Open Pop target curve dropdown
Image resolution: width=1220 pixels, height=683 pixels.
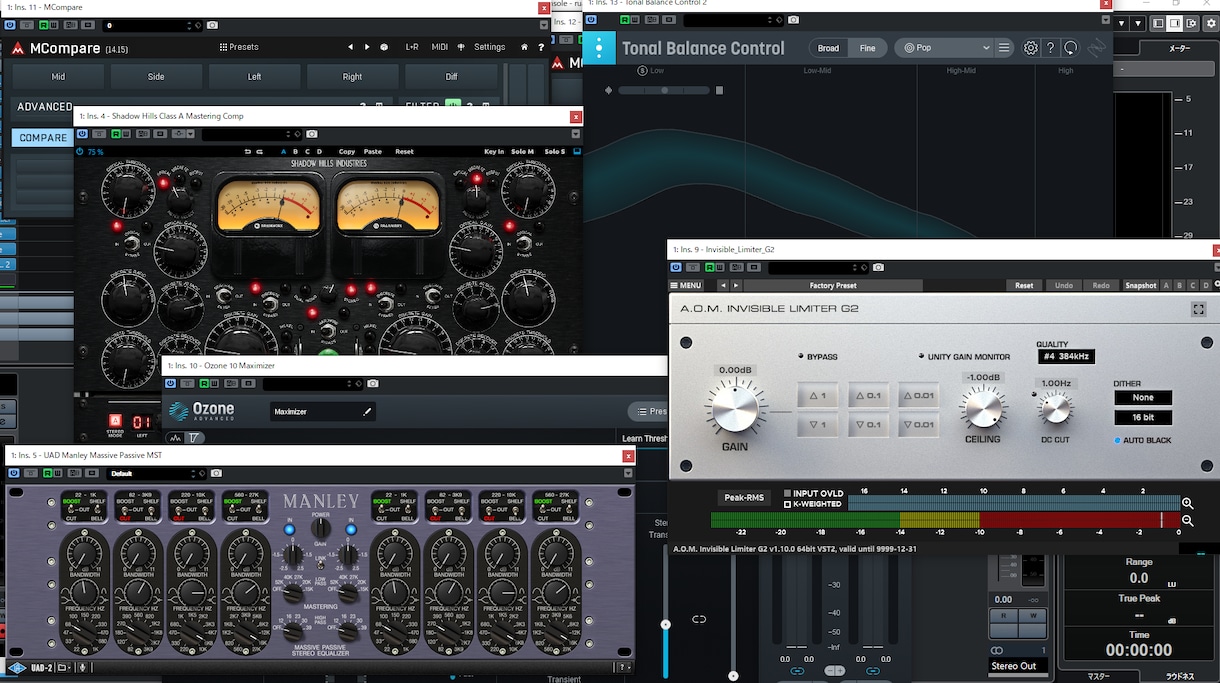[x=945, y=48]
